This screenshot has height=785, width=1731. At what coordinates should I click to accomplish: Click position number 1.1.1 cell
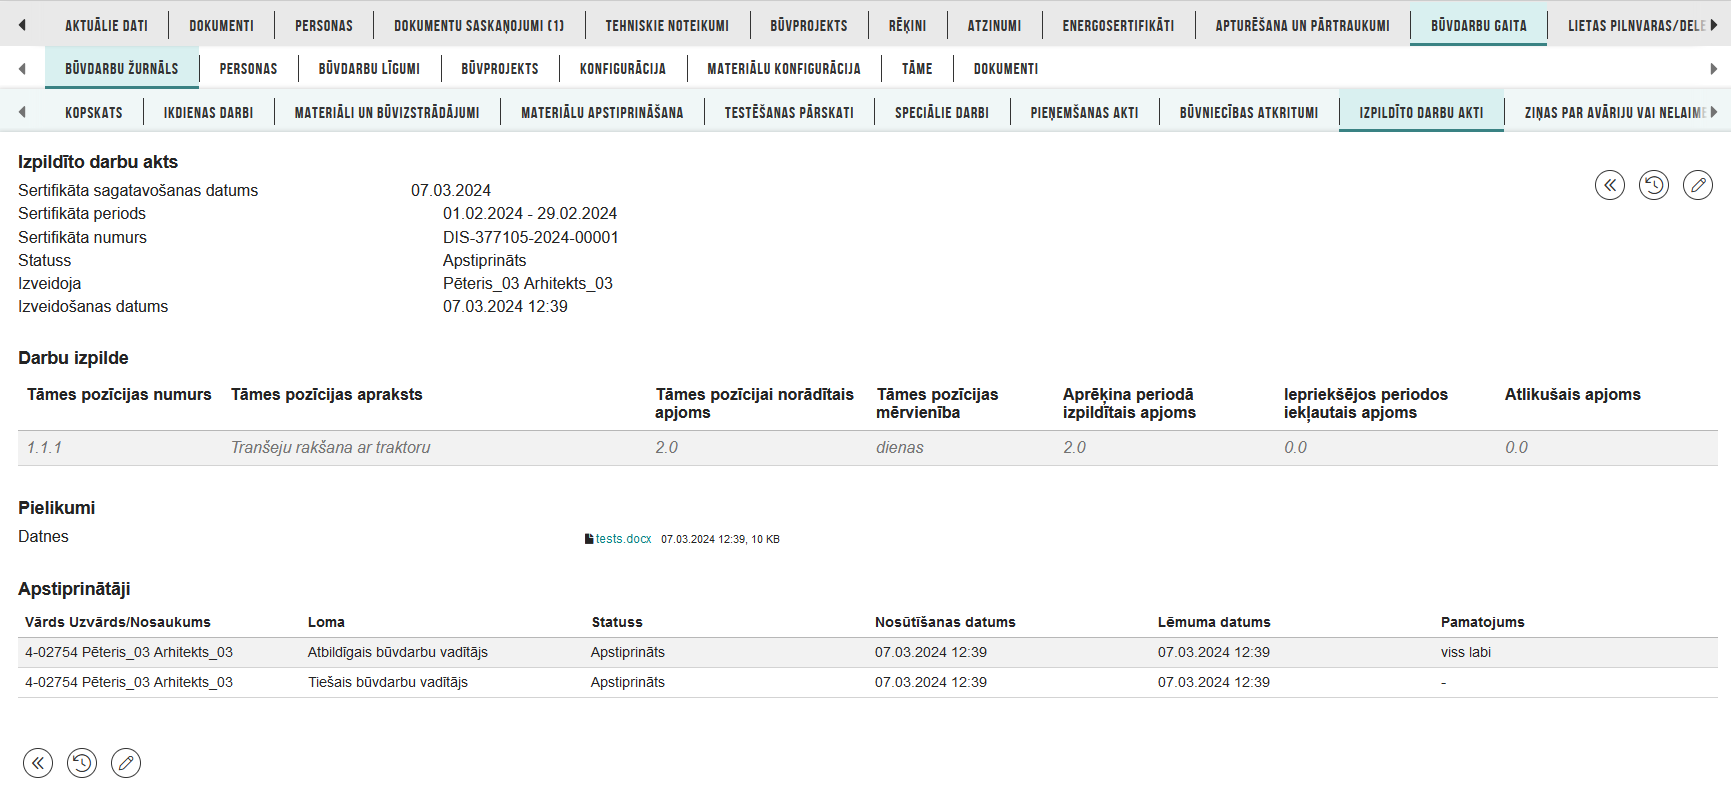pyautogui.click(x=44, y=447)
